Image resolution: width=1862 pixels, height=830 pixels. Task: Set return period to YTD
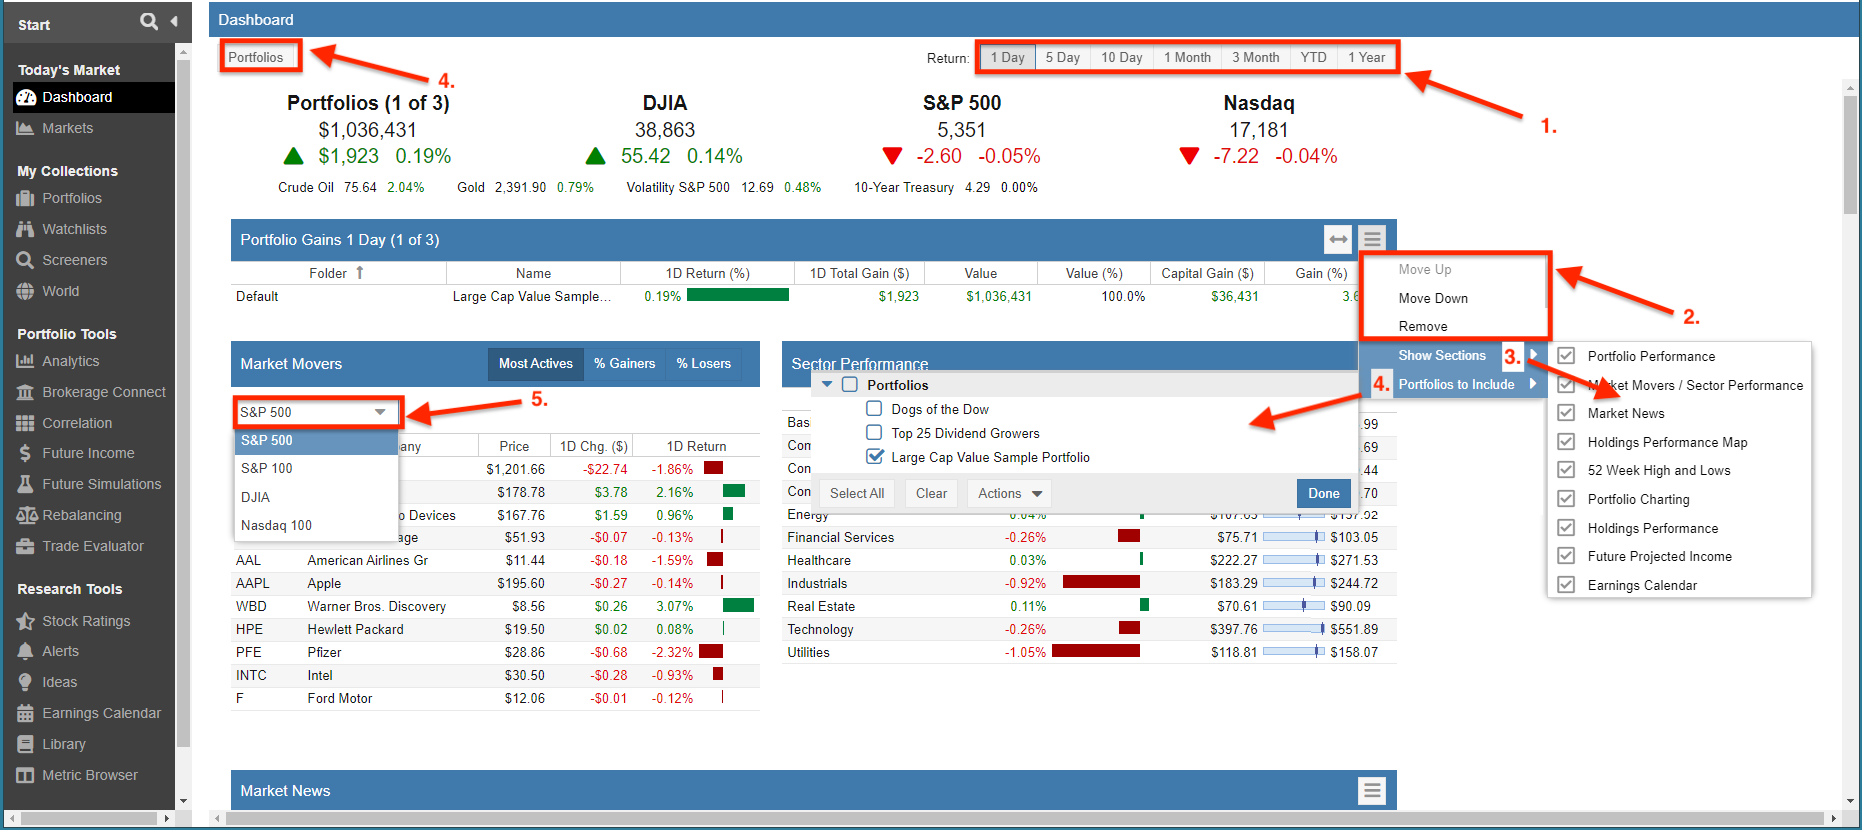[x=1313, y=57]
